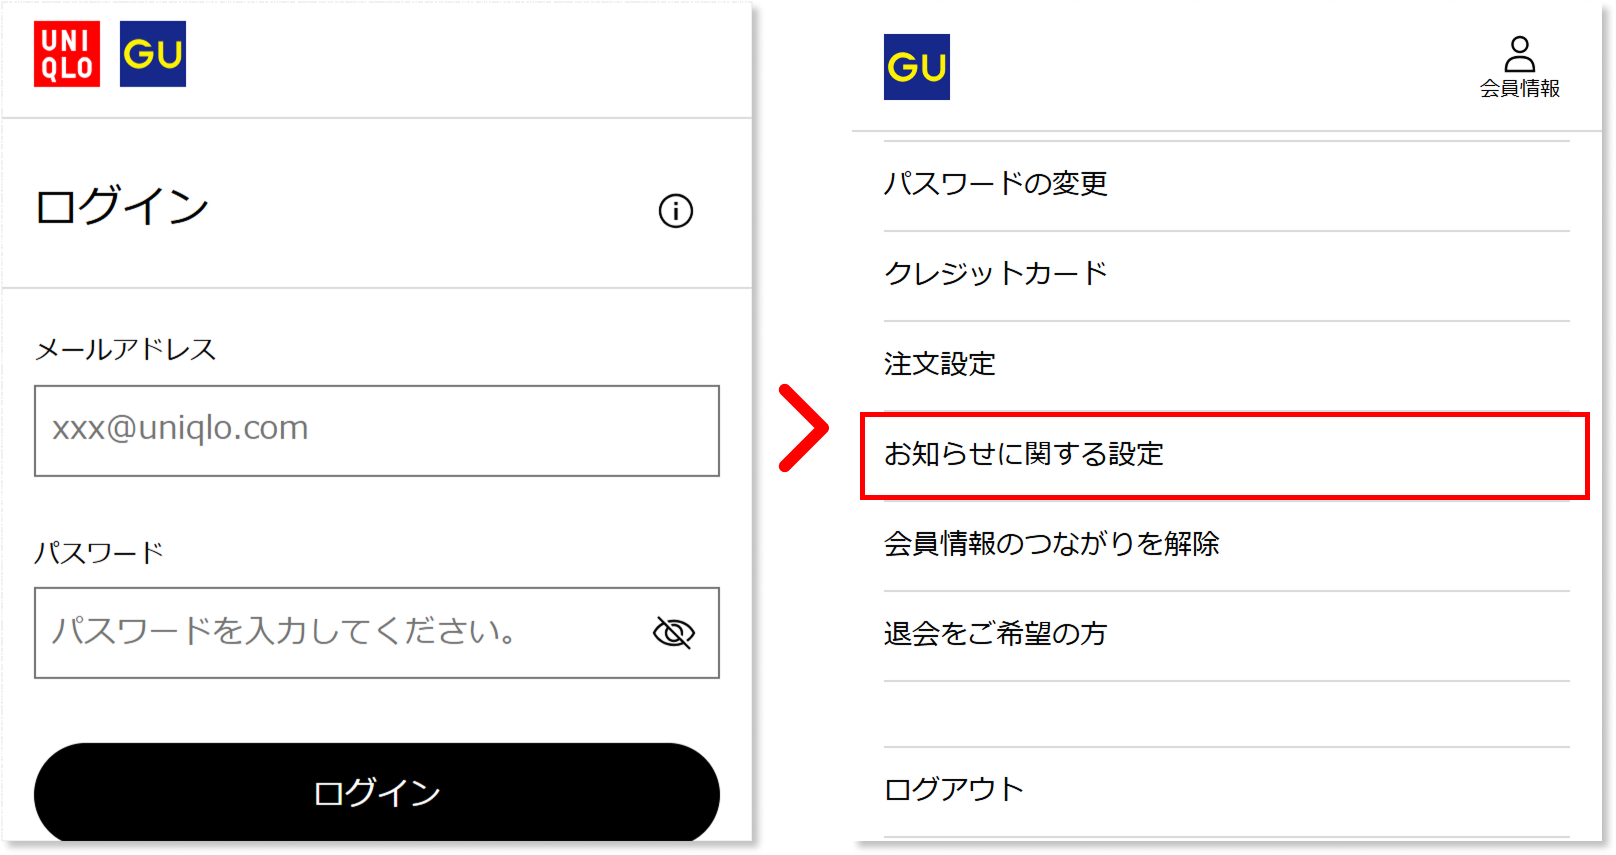This screenshot has width=1616, height=855.
Task: Toggle password visibility eye icon
Action: coord(674,632)
